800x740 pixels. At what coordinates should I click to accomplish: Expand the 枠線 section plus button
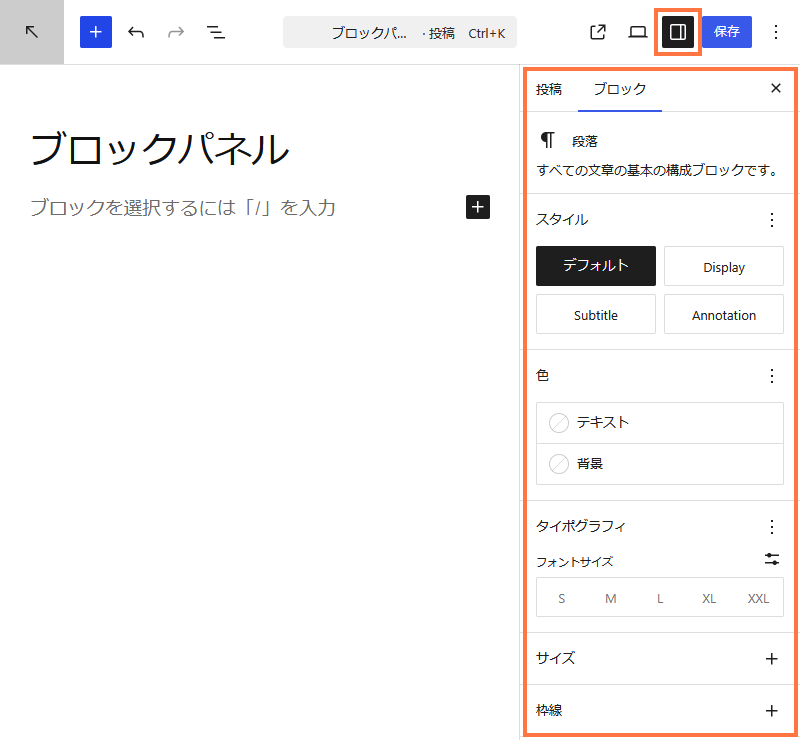(x=771, y=711)
